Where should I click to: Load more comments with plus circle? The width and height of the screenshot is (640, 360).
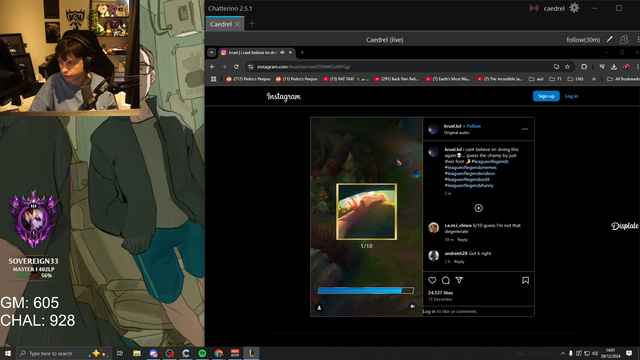click(x=478, y=208)
